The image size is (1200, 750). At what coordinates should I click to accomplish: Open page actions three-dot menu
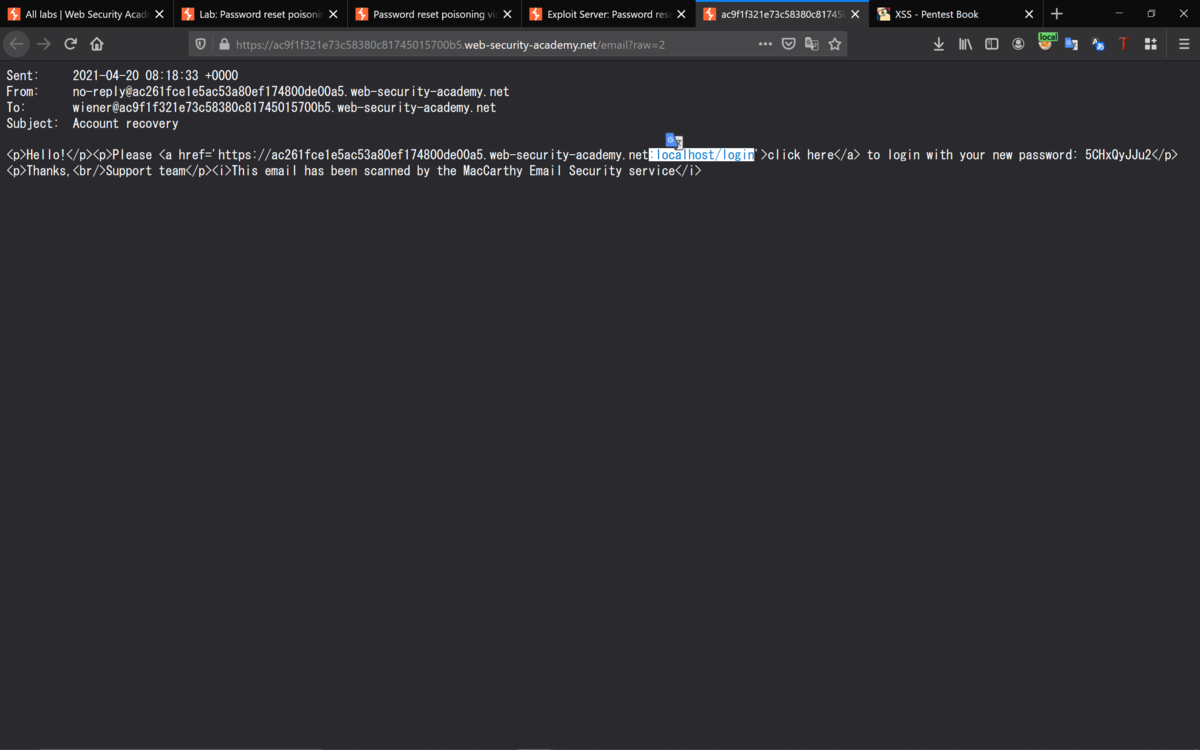tap(765, 44)
